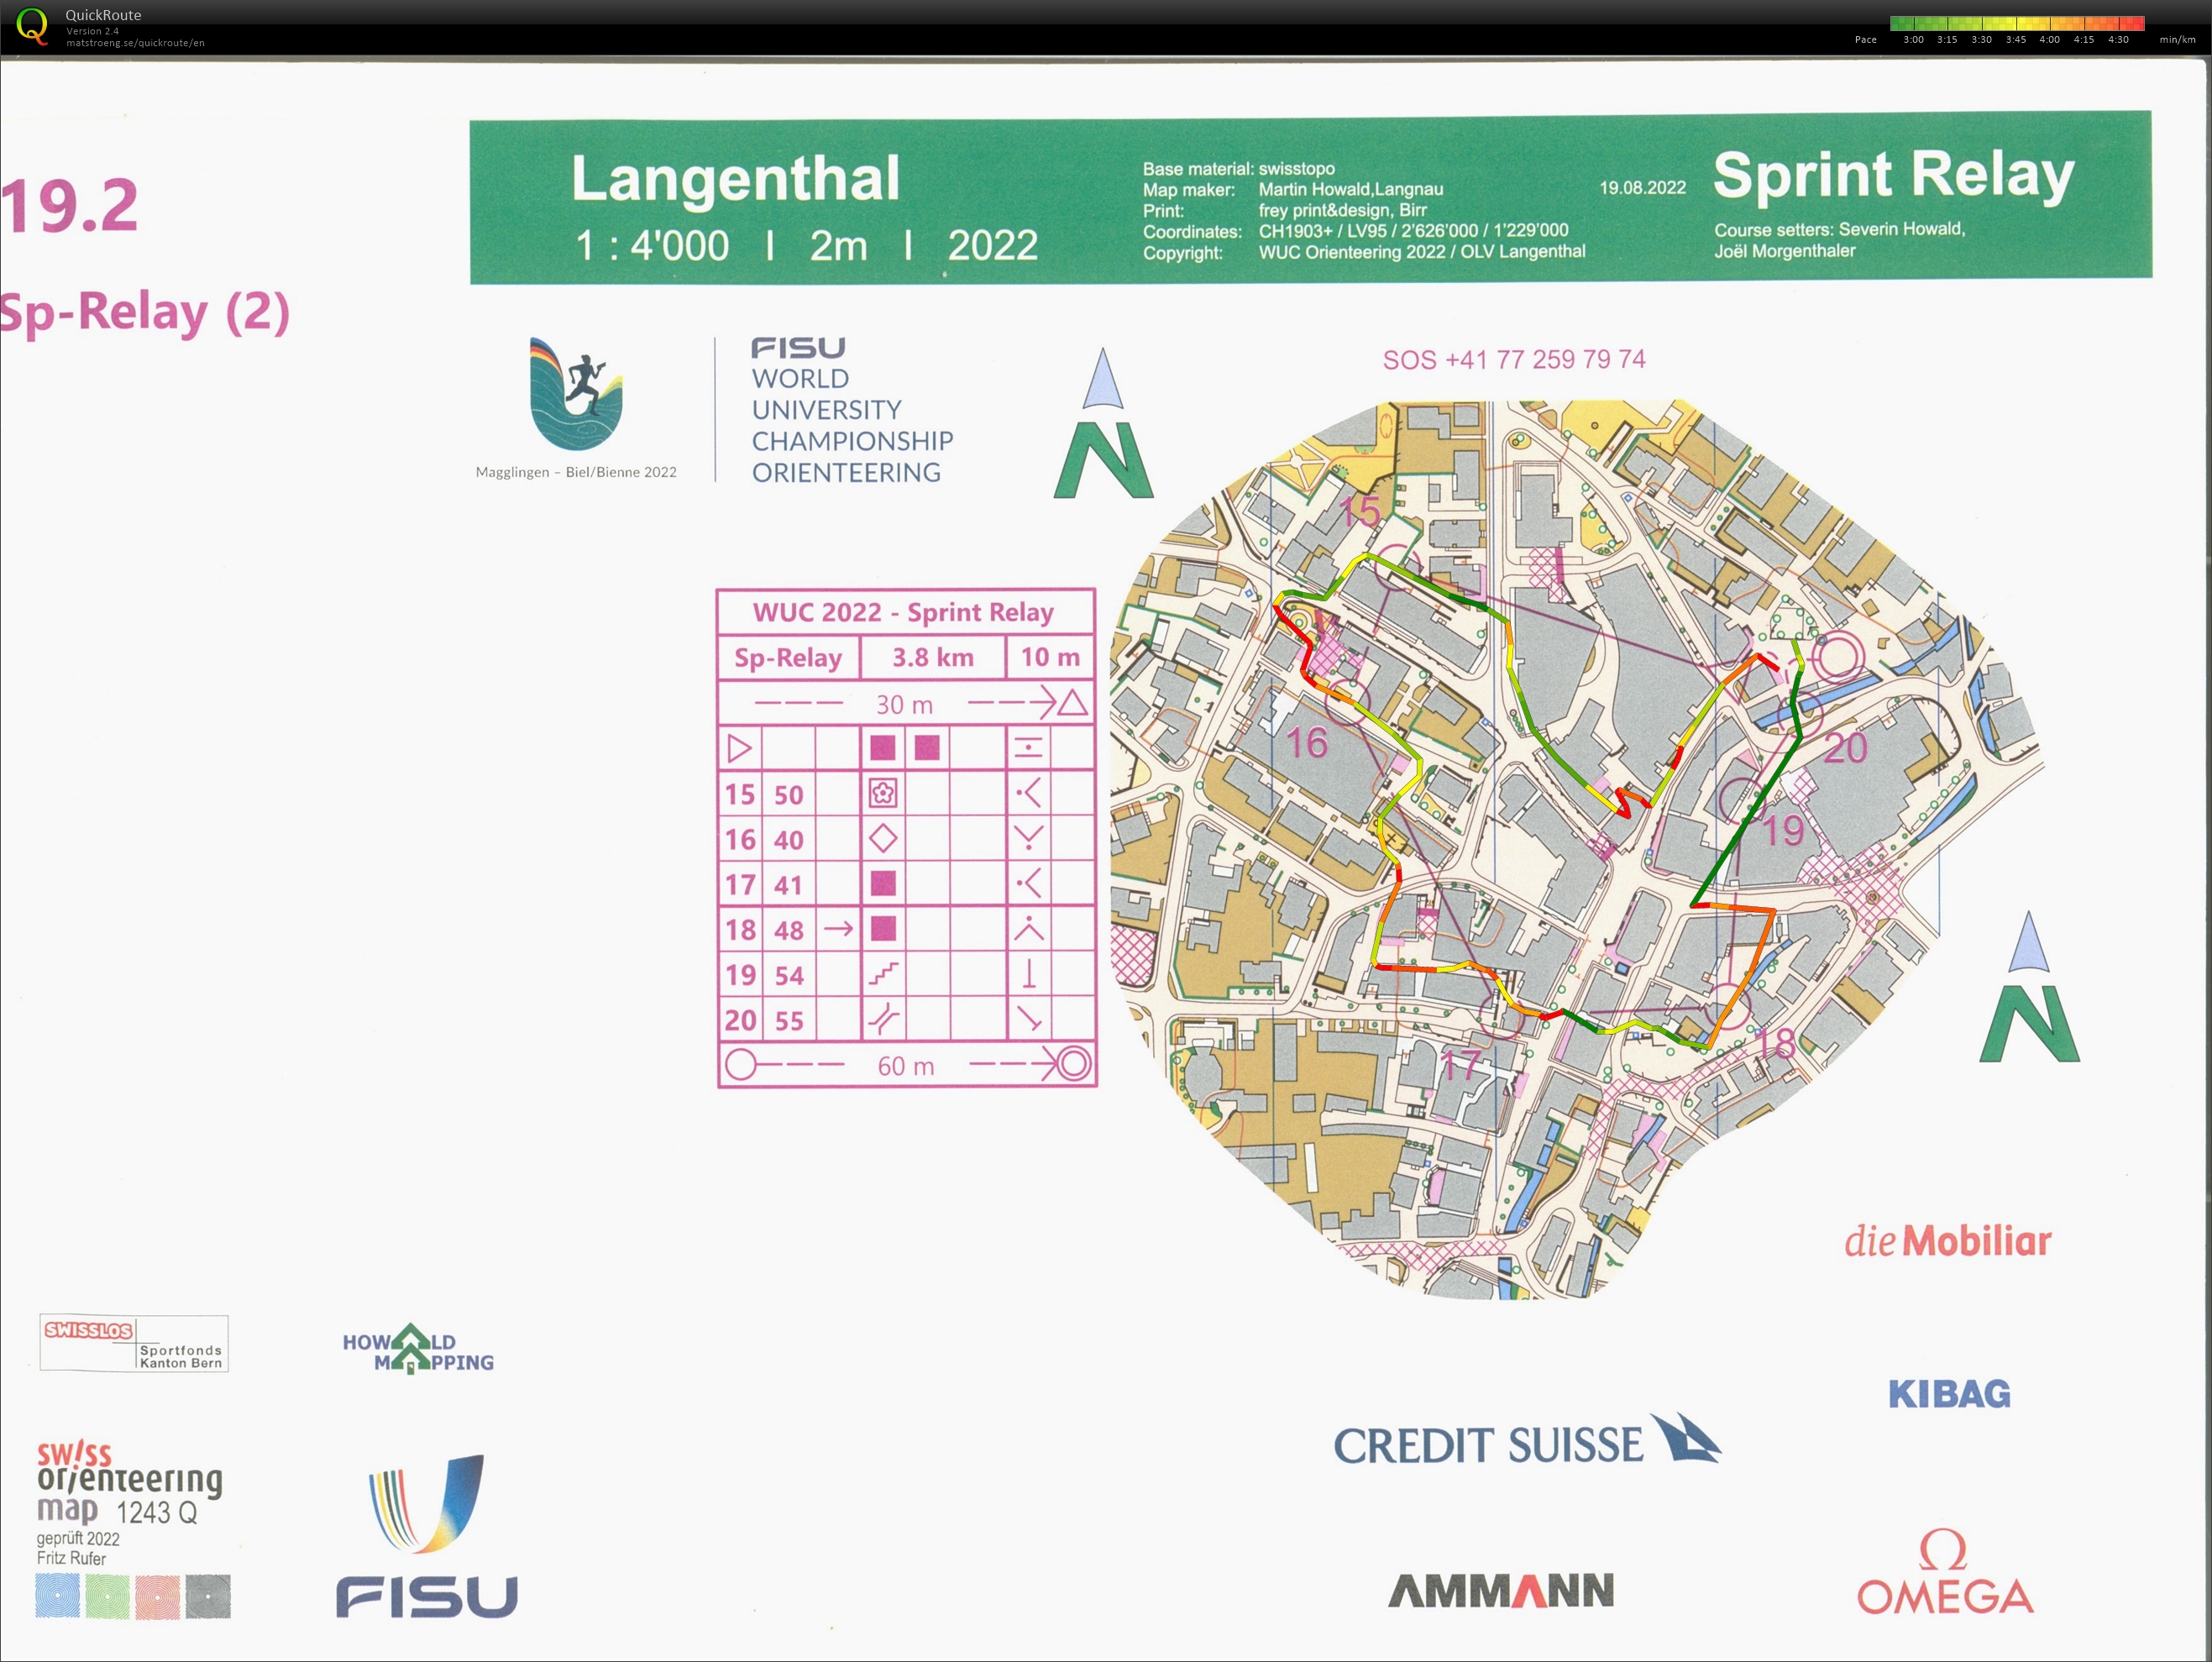Click control number 20 on the map
Screen dimensions: 2212x1662
click(1845, 748)
